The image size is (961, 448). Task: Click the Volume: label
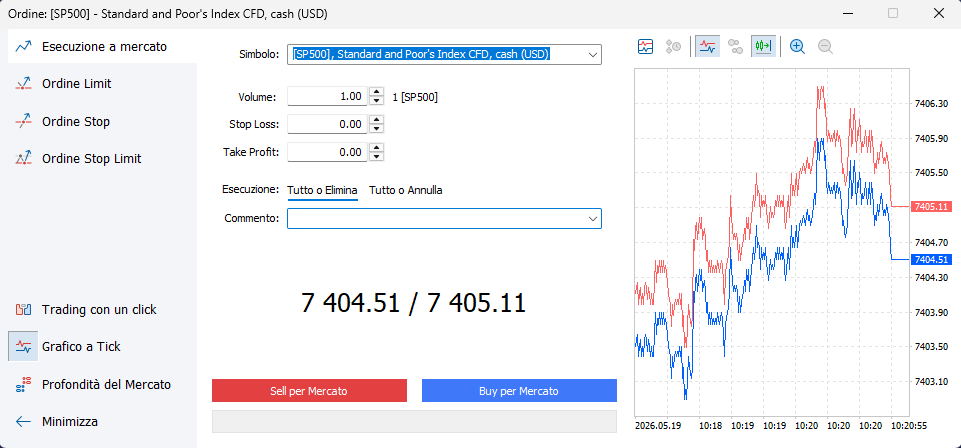(x=257, y=97)
